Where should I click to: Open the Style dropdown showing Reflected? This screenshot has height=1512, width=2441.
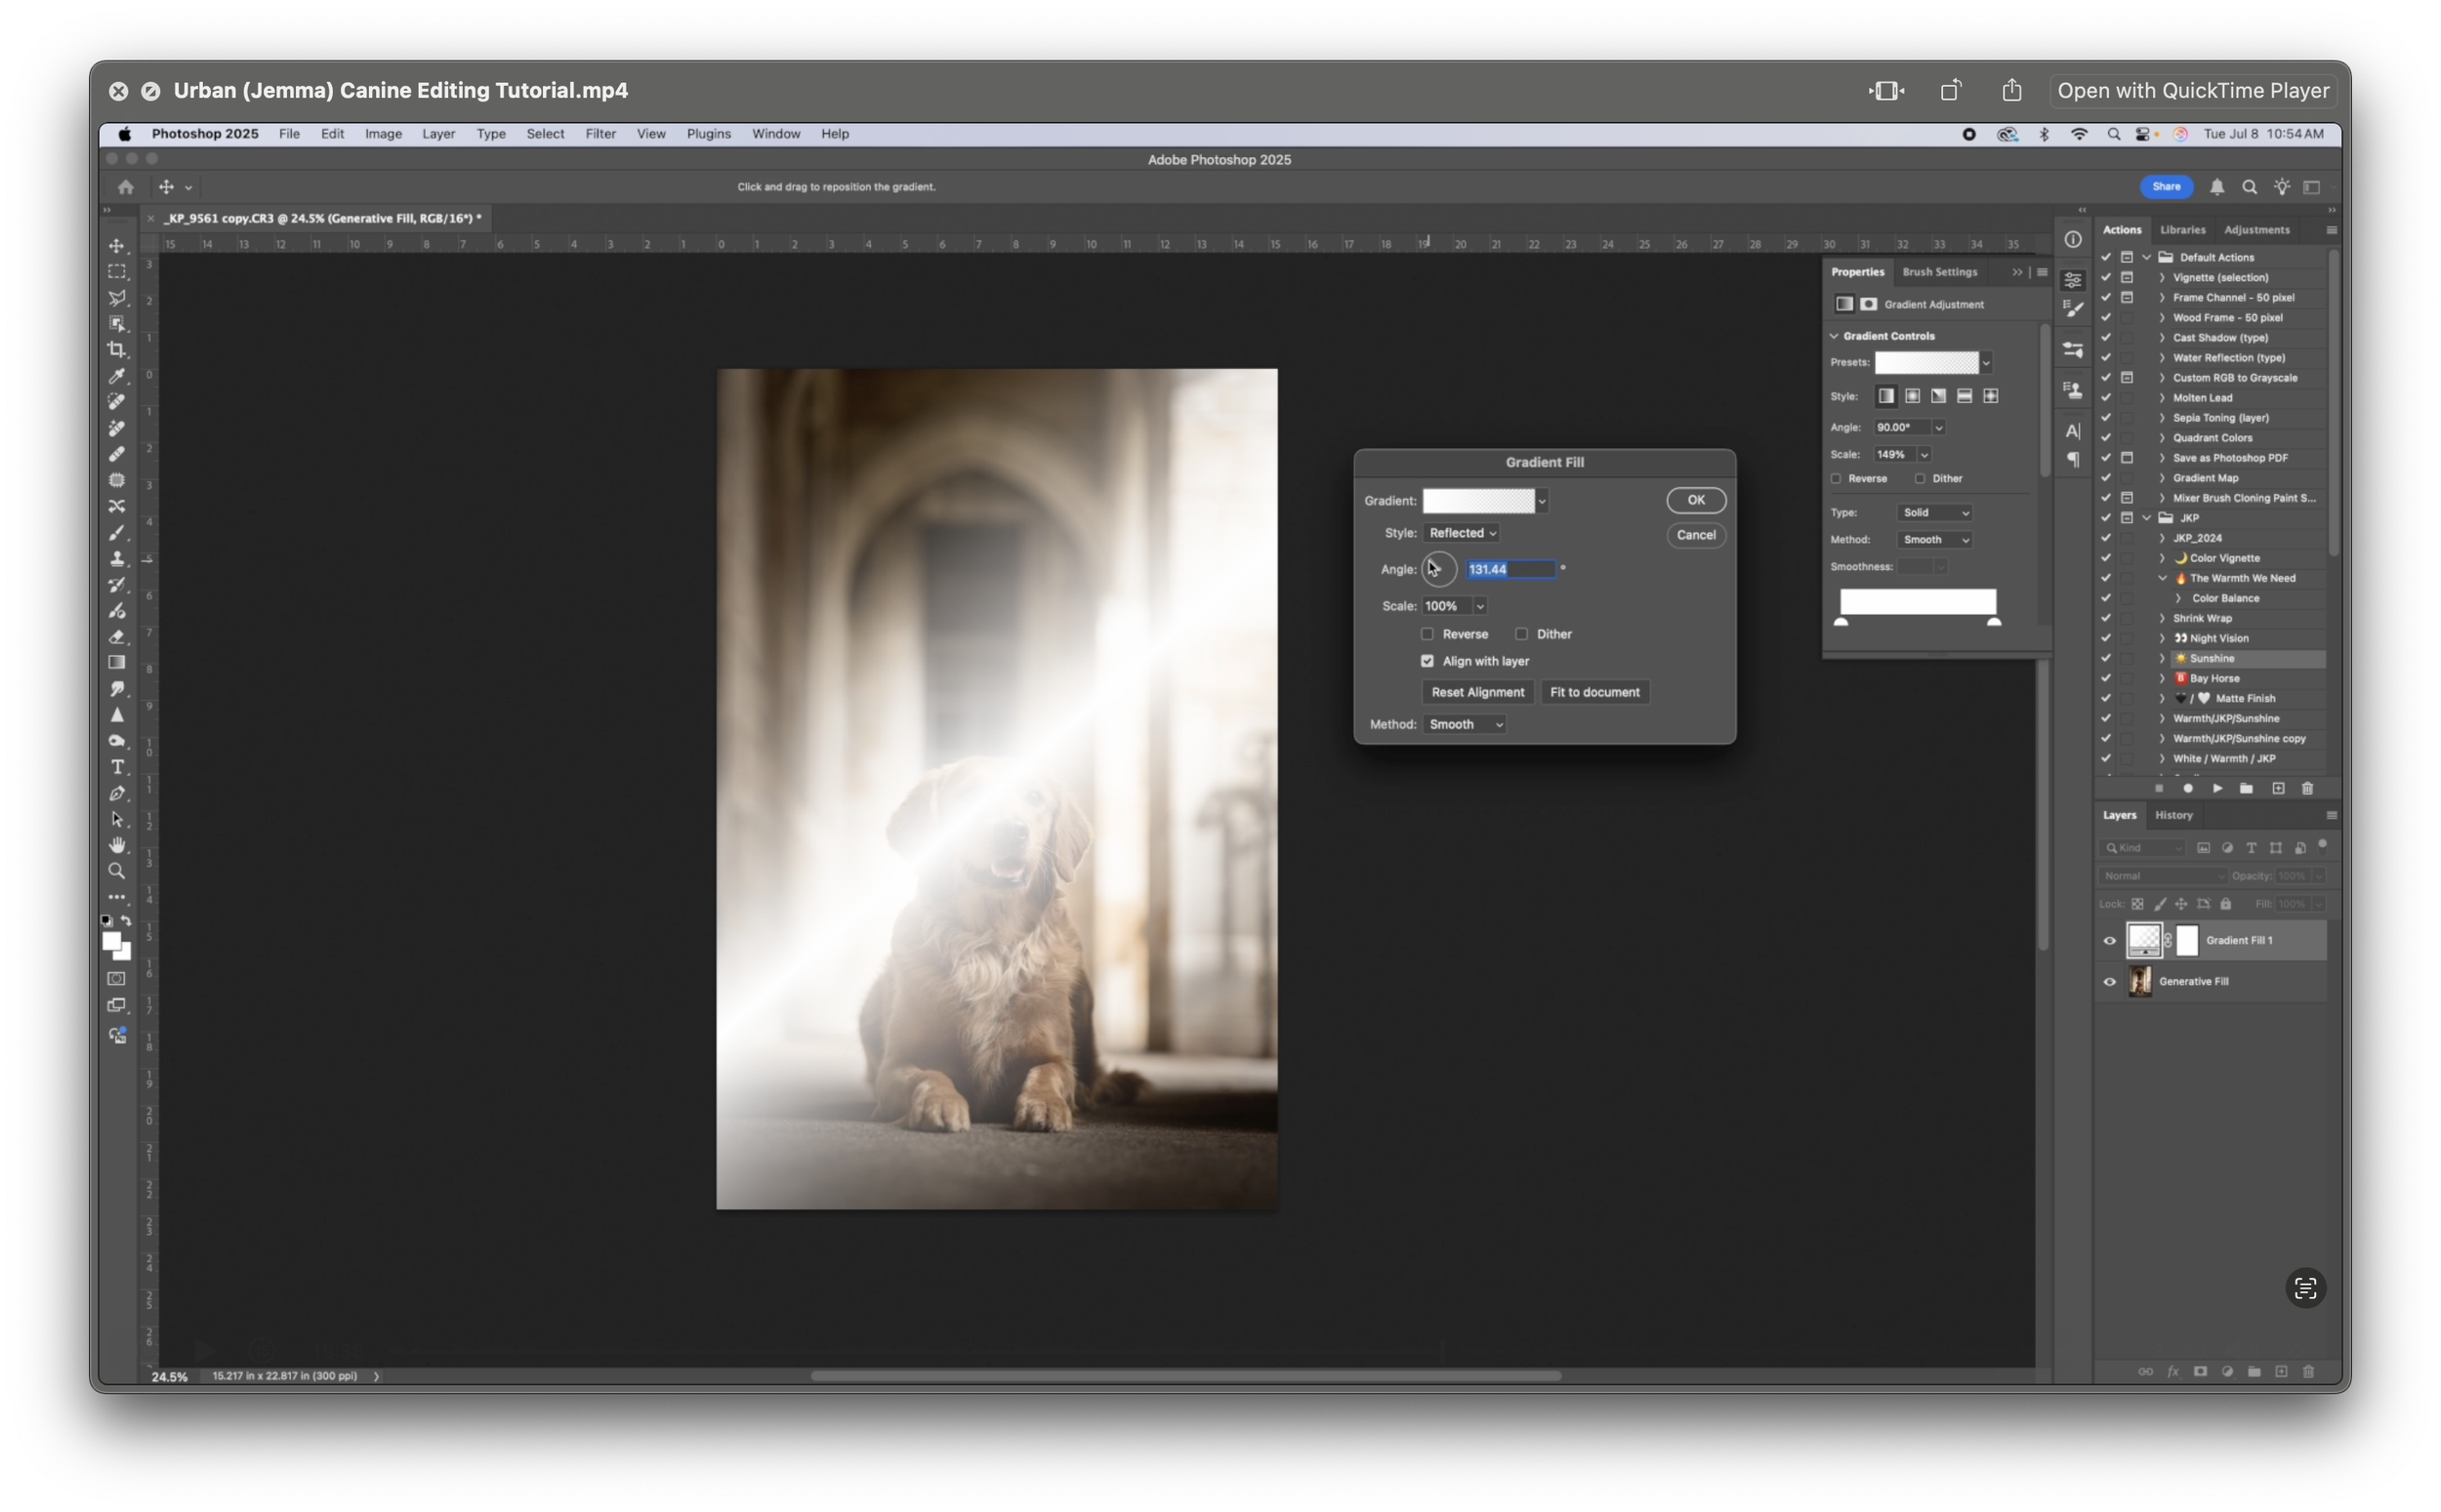pyautogui.click(x=1462, y=533)
